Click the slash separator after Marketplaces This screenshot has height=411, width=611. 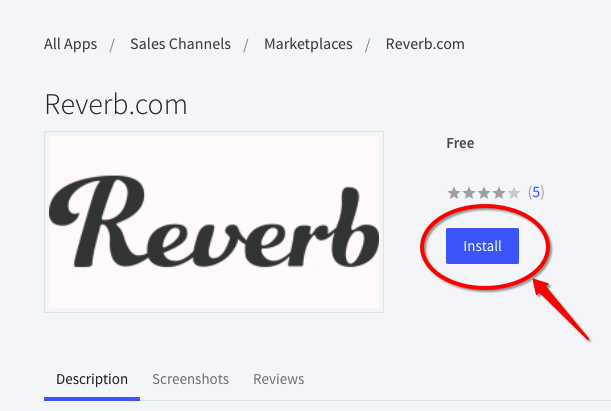coord(368,44)
